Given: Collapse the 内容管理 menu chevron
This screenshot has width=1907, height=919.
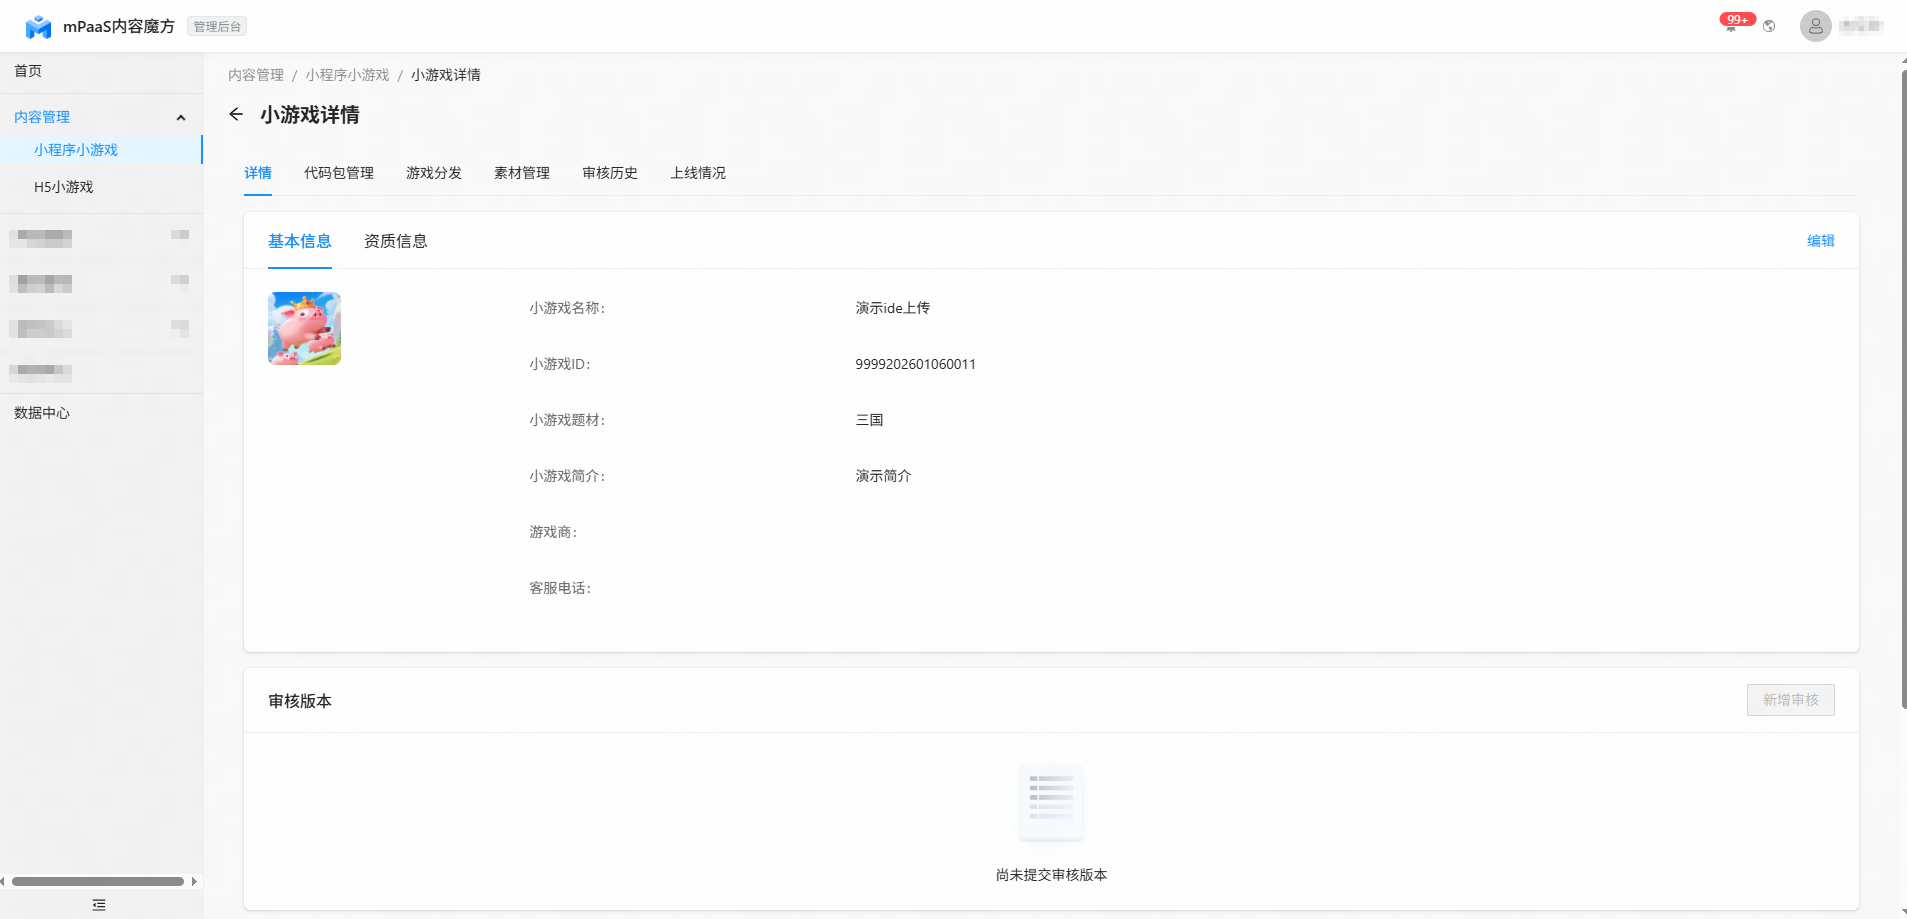Looking at the screenshot, I should (181, 118).
